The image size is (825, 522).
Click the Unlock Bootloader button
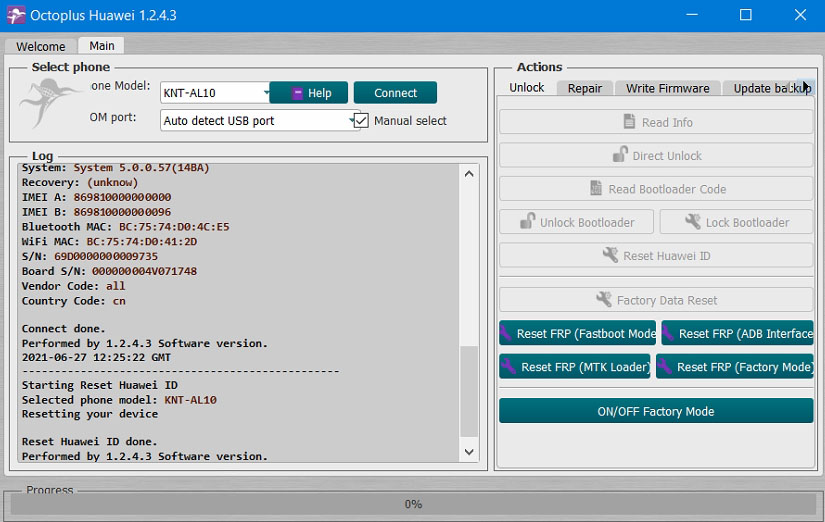pyautogui.click(x=577, y=222)
